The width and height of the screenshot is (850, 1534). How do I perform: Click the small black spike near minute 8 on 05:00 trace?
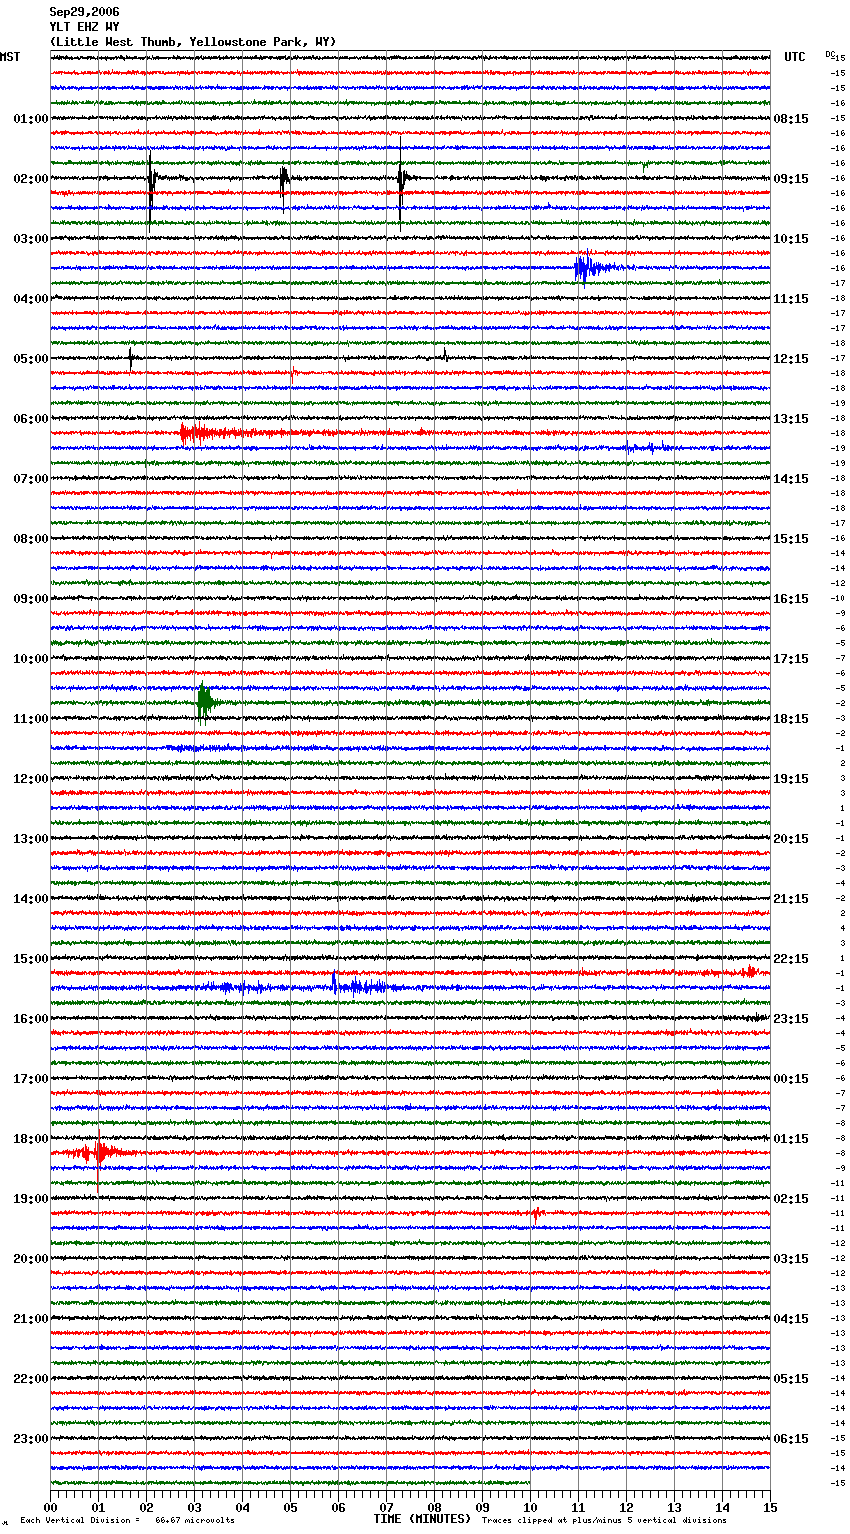(445, 355)
